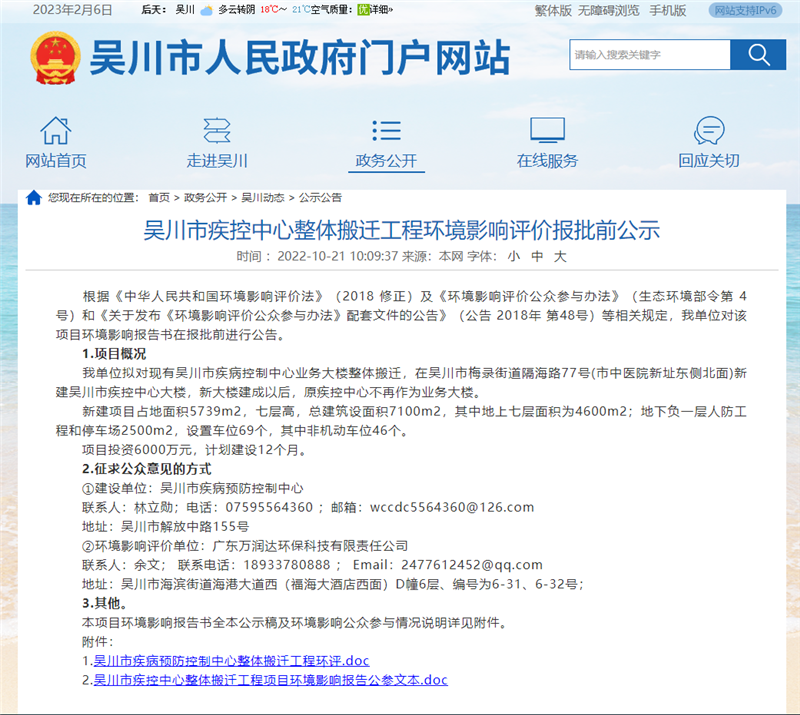Set font size to 大
This screenshot has height=715, width=800.
pos(559,257)
